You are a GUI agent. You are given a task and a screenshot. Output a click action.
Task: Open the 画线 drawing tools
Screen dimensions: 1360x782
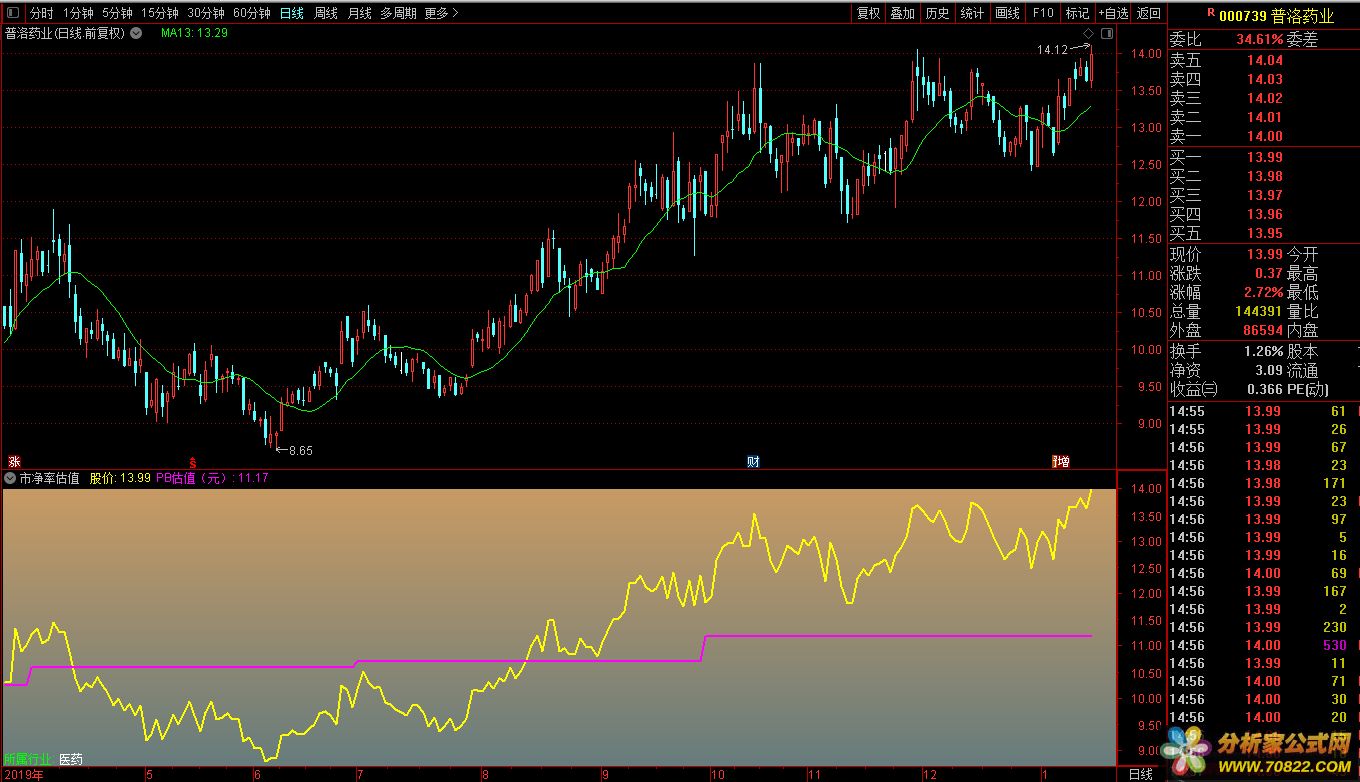click(x=1007, y=13)
